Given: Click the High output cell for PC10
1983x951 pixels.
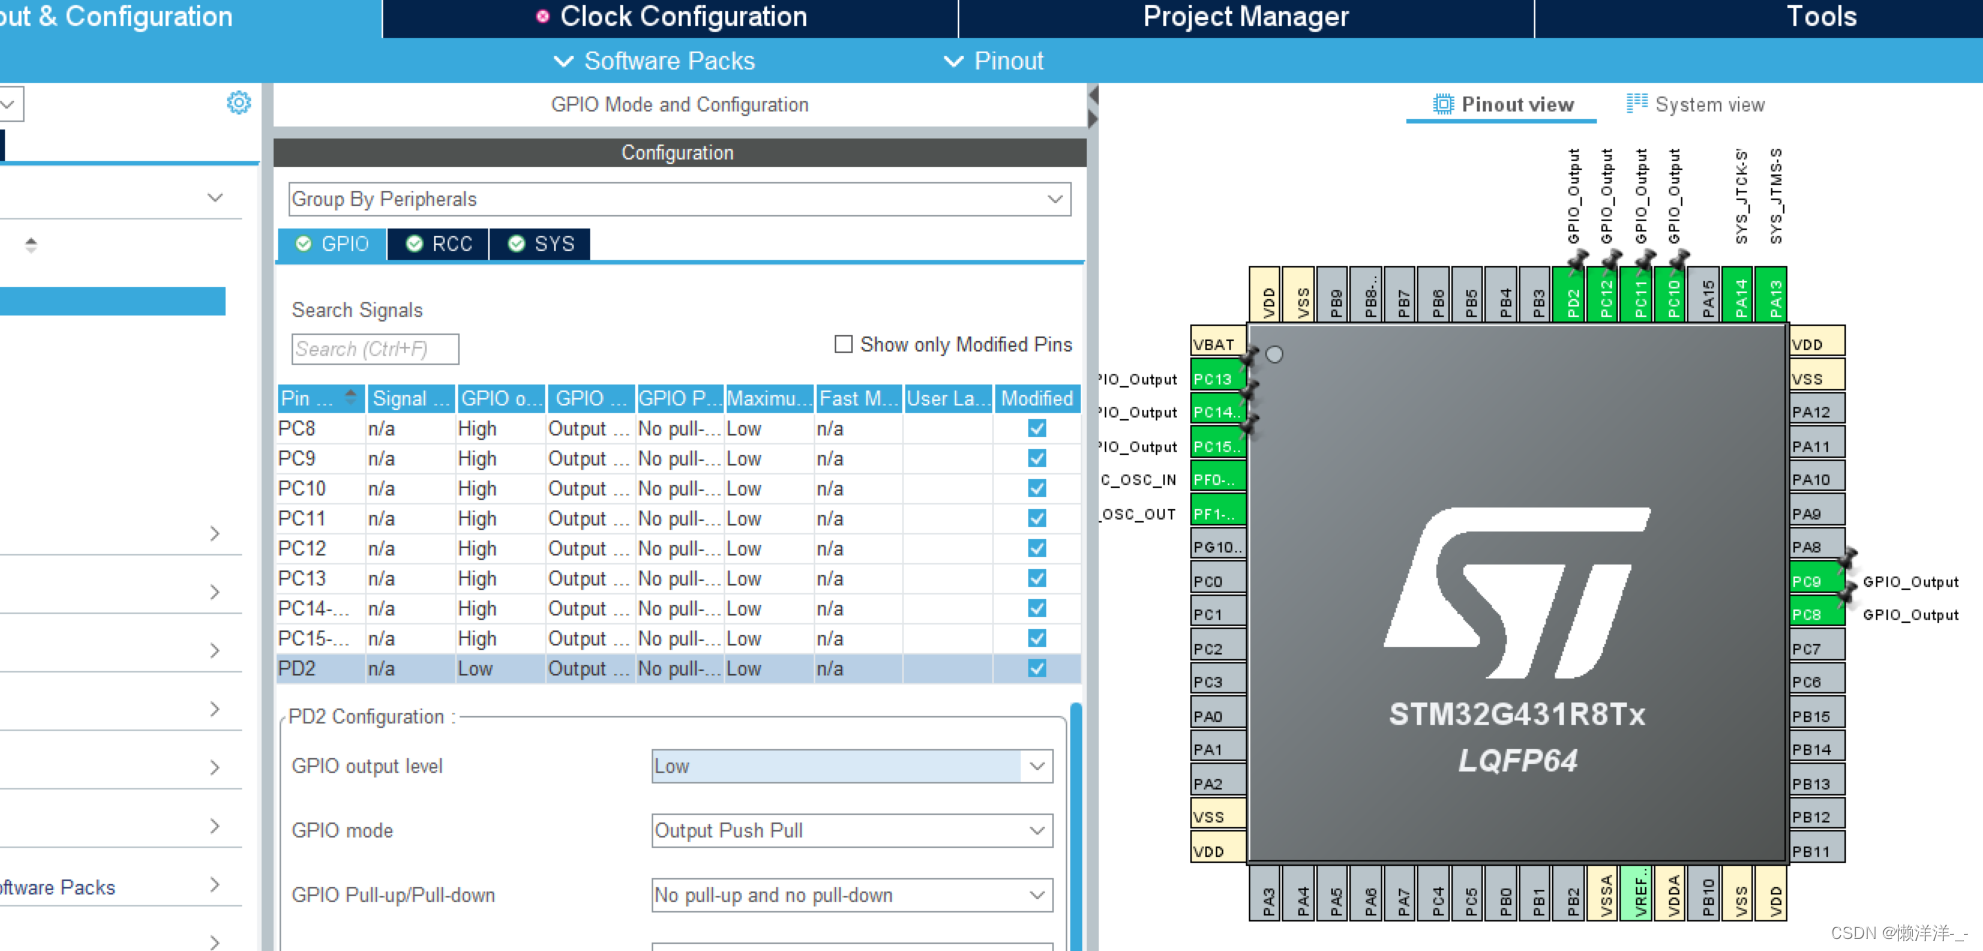Looking at the screenshot, I should tap(500, 488).
